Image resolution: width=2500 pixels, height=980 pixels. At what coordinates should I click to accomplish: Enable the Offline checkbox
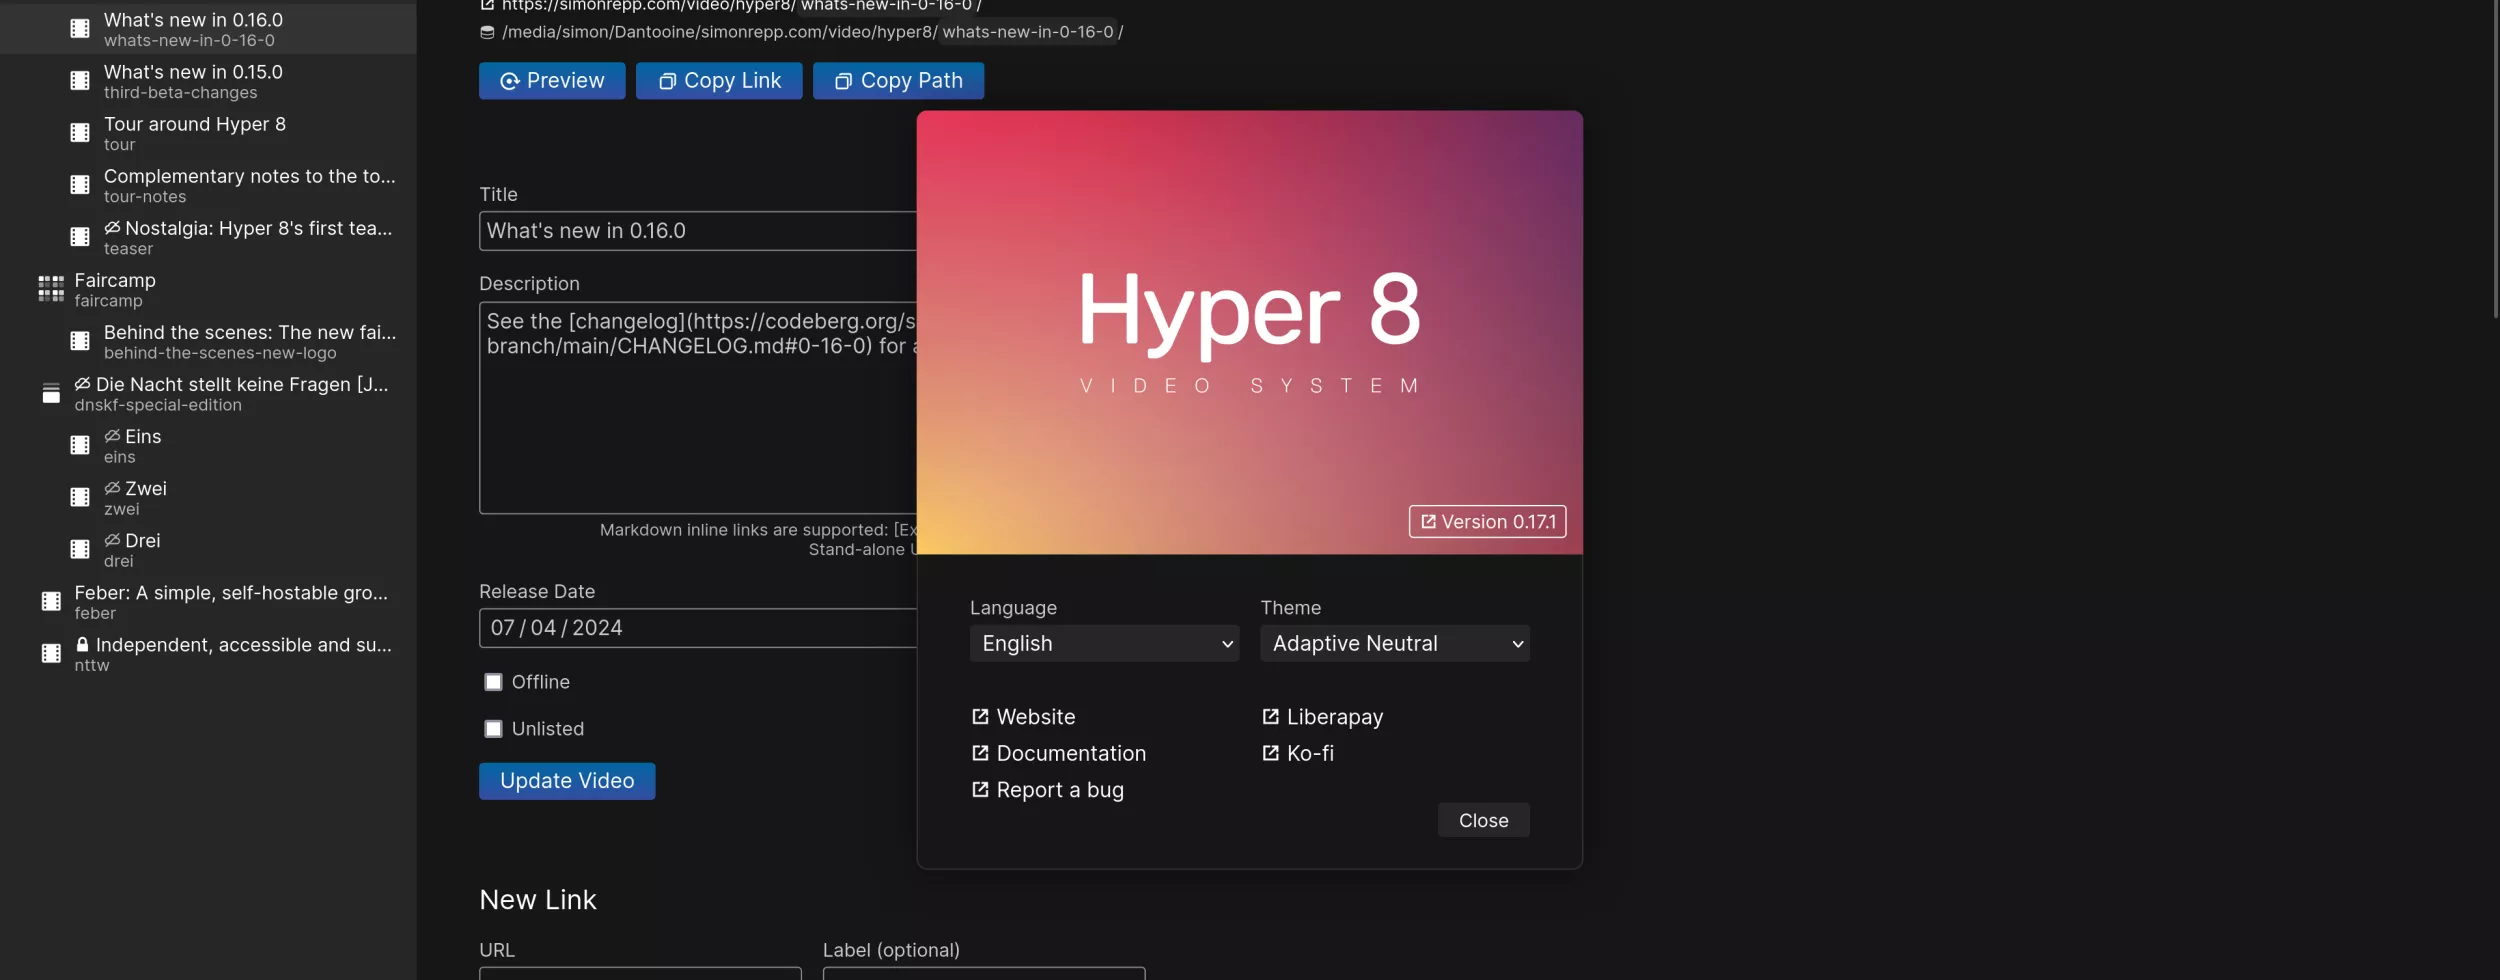(x=494, y=681)
